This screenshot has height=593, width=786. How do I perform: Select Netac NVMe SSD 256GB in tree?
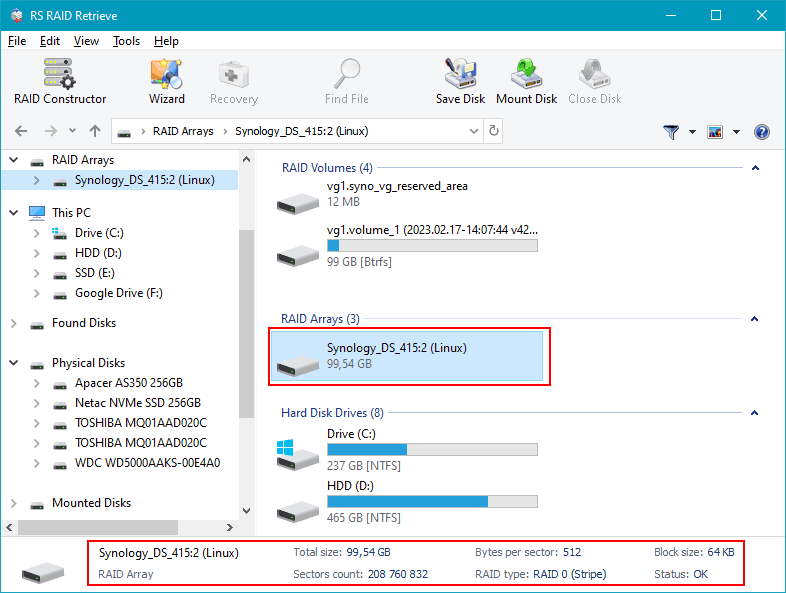pyautogui.click(x=138, y=403)
